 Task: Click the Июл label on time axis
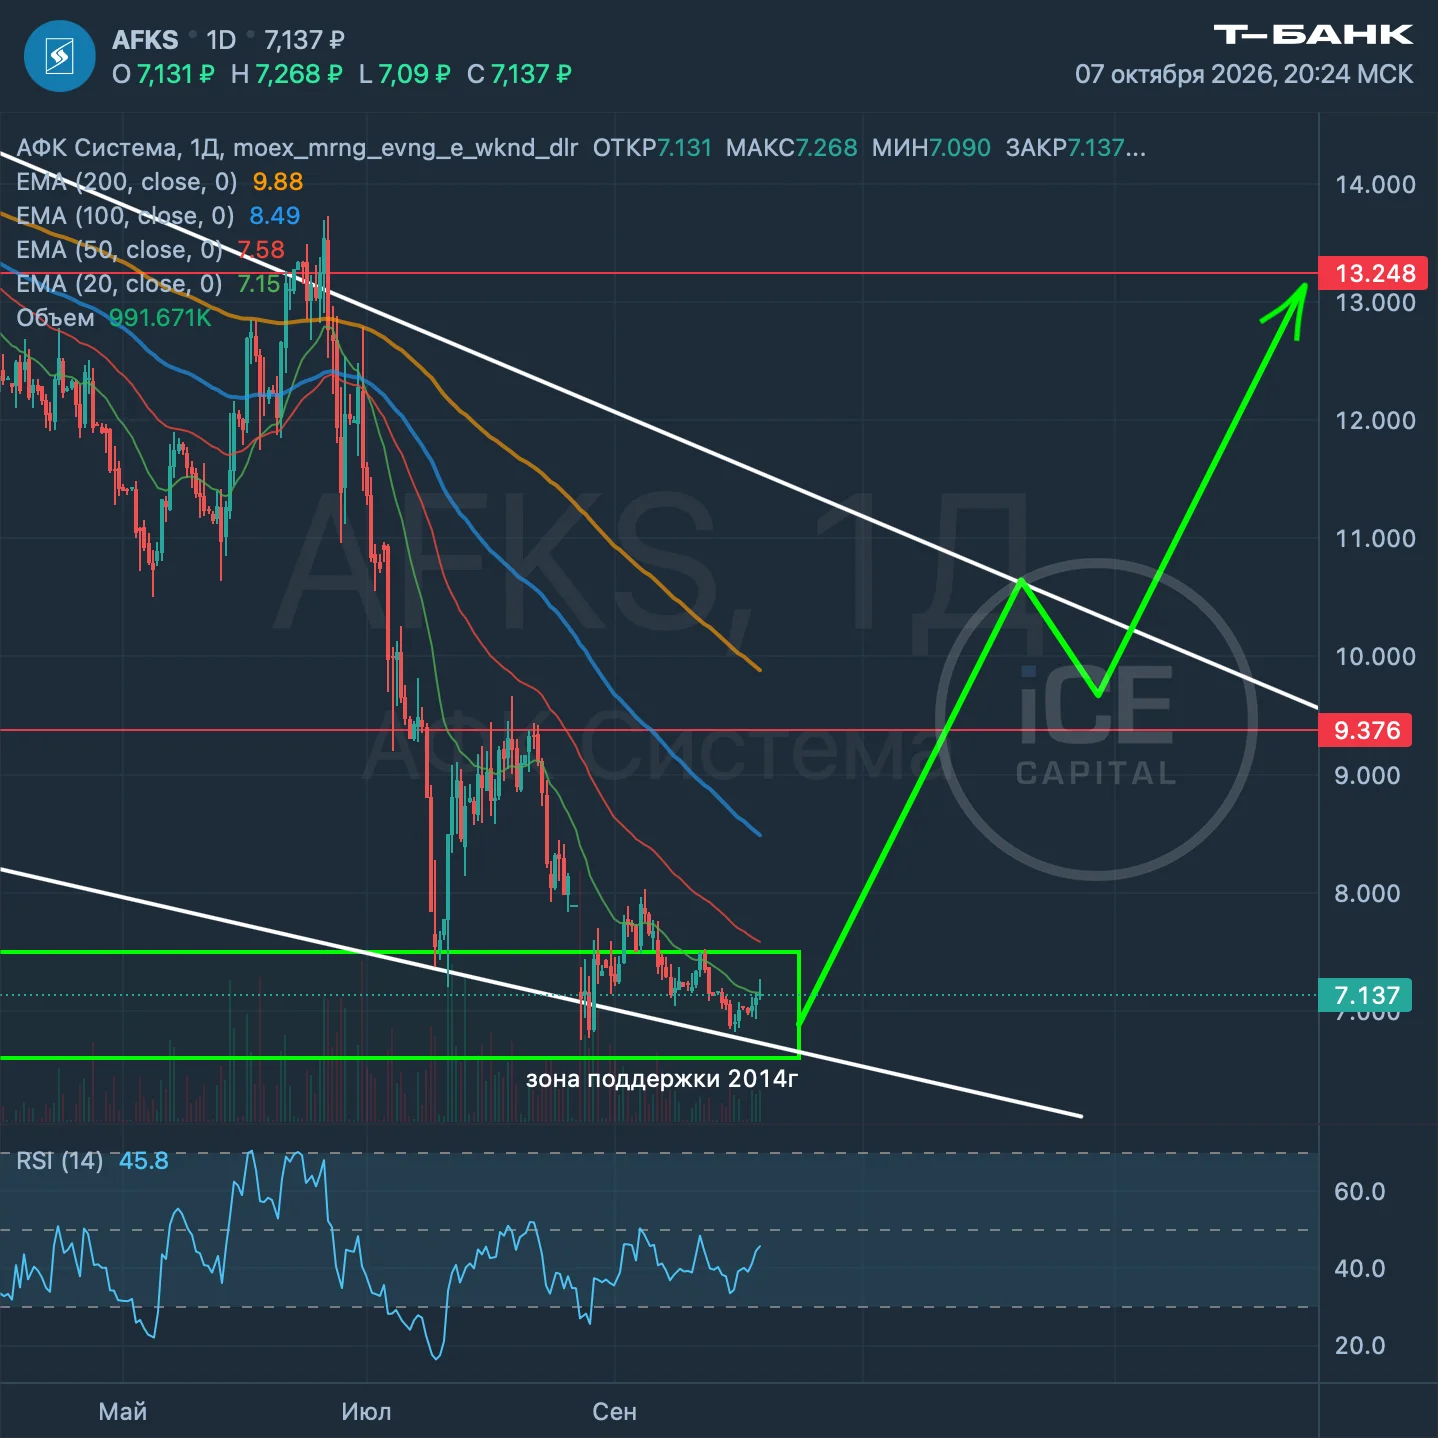[366, 1411]
